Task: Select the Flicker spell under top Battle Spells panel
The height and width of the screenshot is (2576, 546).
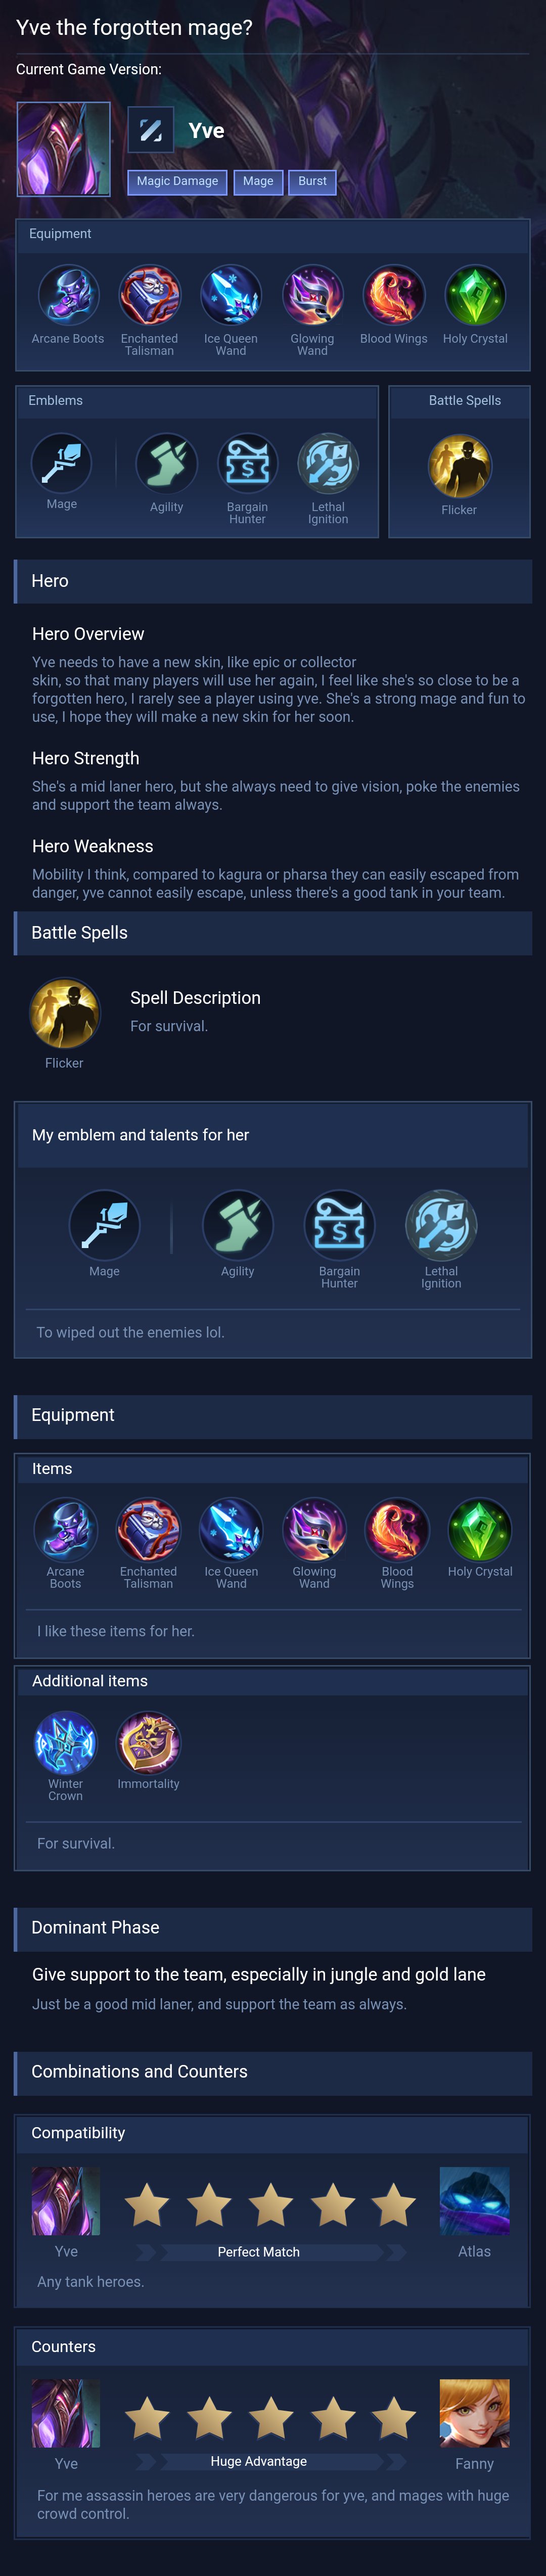Action: tap(460, 466)
